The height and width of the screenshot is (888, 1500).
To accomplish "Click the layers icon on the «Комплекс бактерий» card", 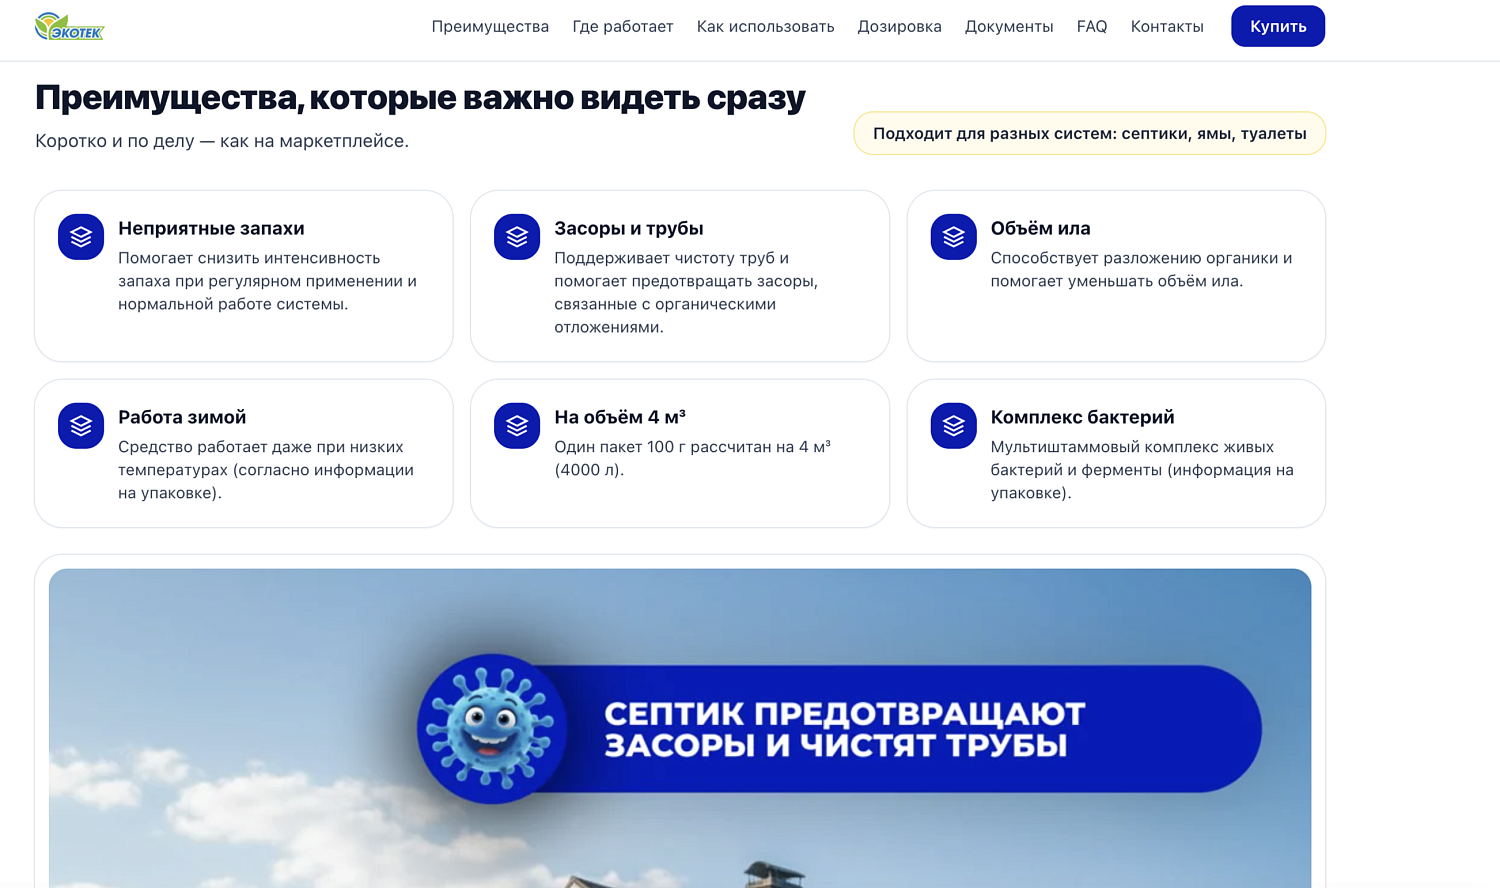I will pyautogui.click(x=953, y=425).
